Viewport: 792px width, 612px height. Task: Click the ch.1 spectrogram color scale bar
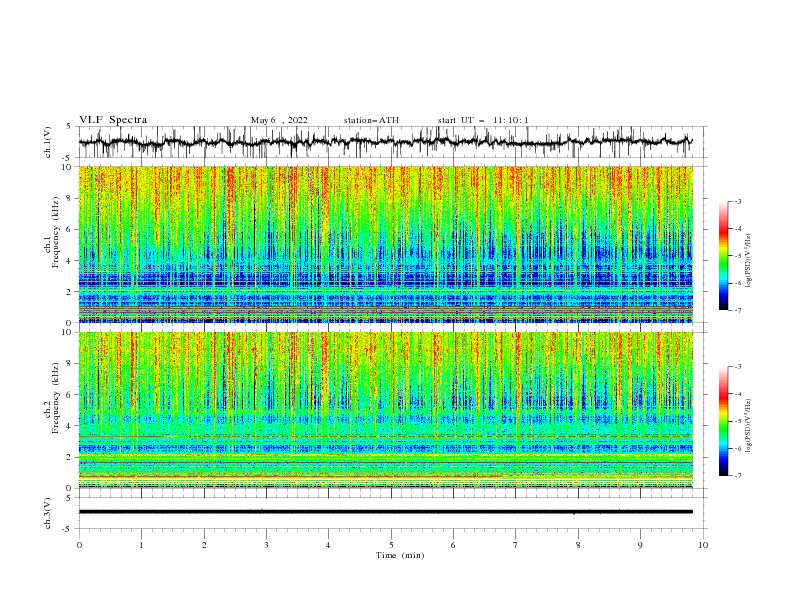(723, 256)
